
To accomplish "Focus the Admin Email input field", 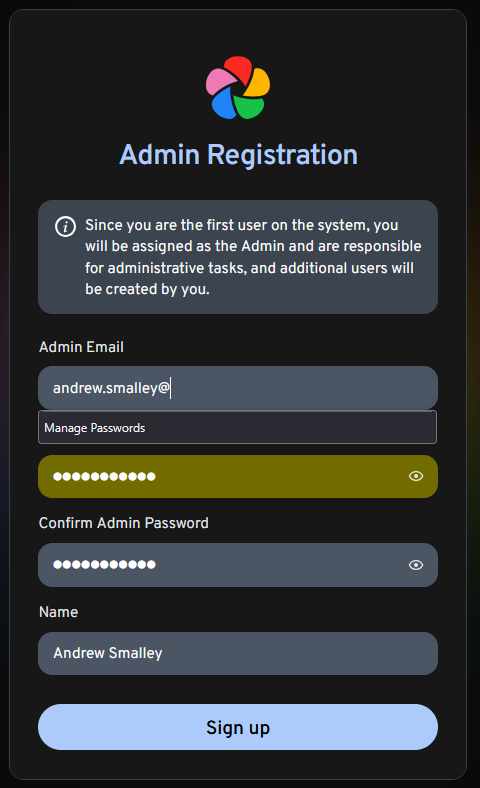I will point(238,388).
